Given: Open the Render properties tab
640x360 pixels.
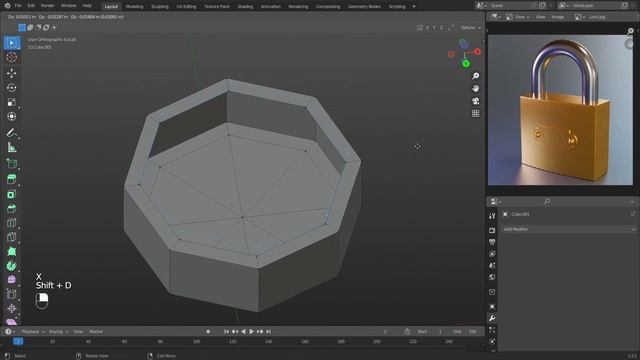Looking at the screenshot, I should (492, 230).
